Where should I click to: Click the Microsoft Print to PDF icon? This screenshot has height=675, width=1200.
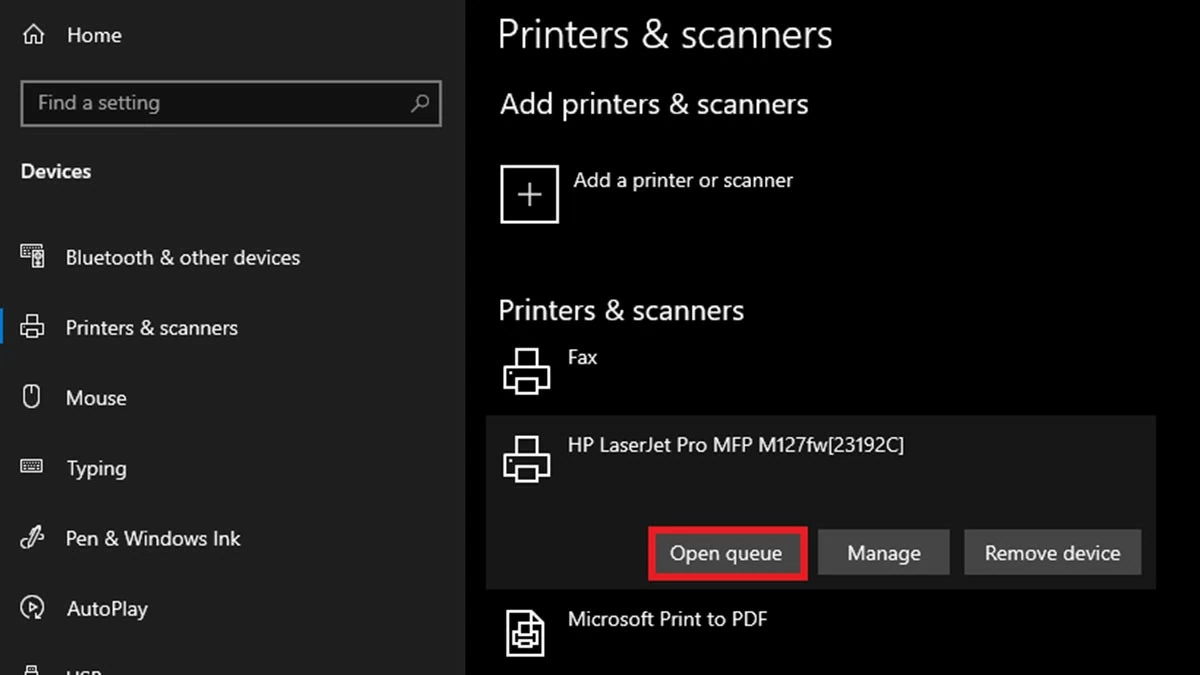click(x=527, y=632)
